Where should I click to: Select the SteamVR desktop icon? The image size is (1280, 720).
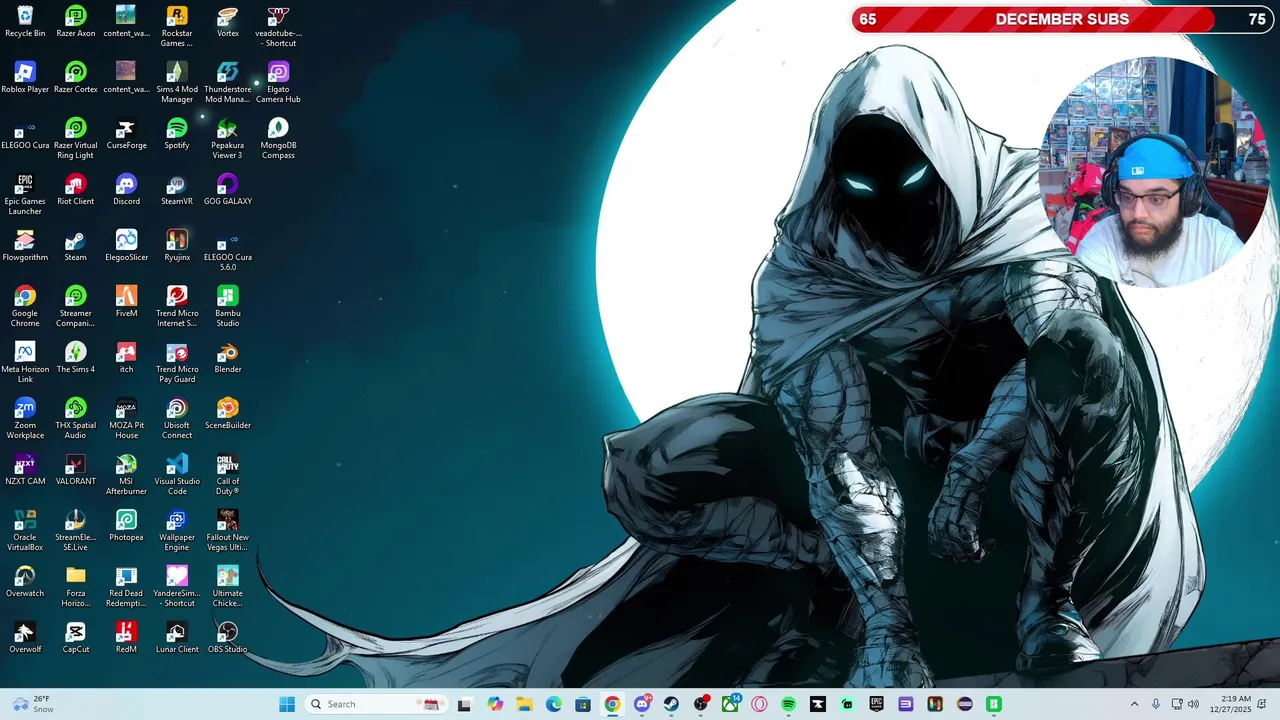pyautogui.click(x=177, y=190)
